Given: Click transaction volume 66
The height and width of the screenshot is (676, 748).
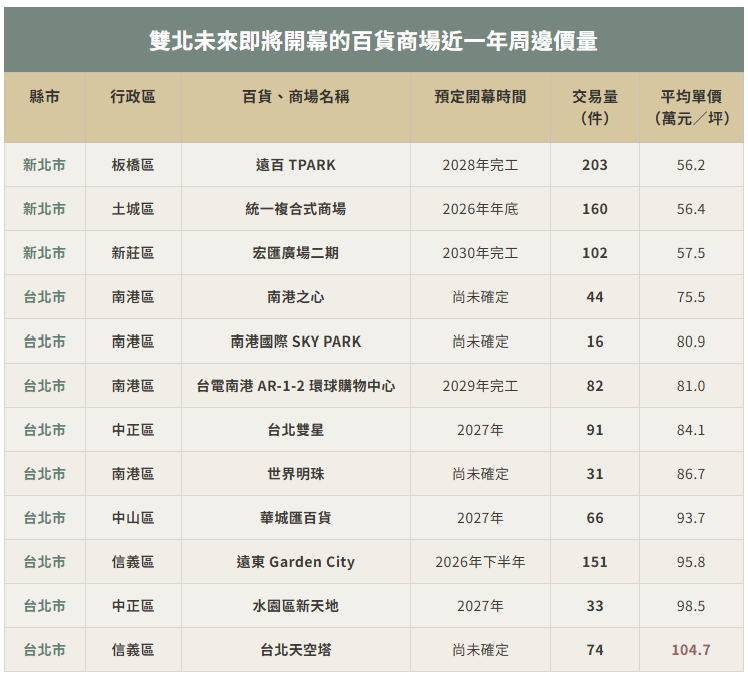Looking at the screenshot, I should [595, 518].
